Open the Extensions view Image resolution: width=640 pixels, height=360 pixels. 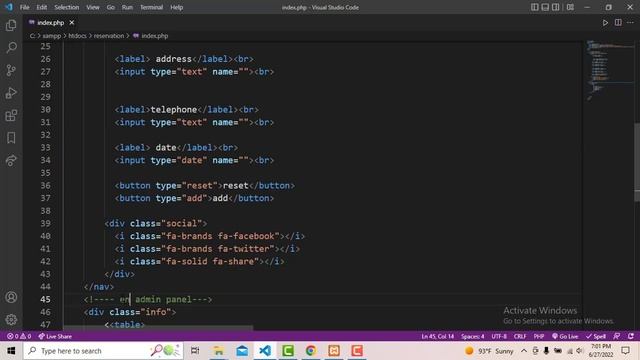pos(11,116)
